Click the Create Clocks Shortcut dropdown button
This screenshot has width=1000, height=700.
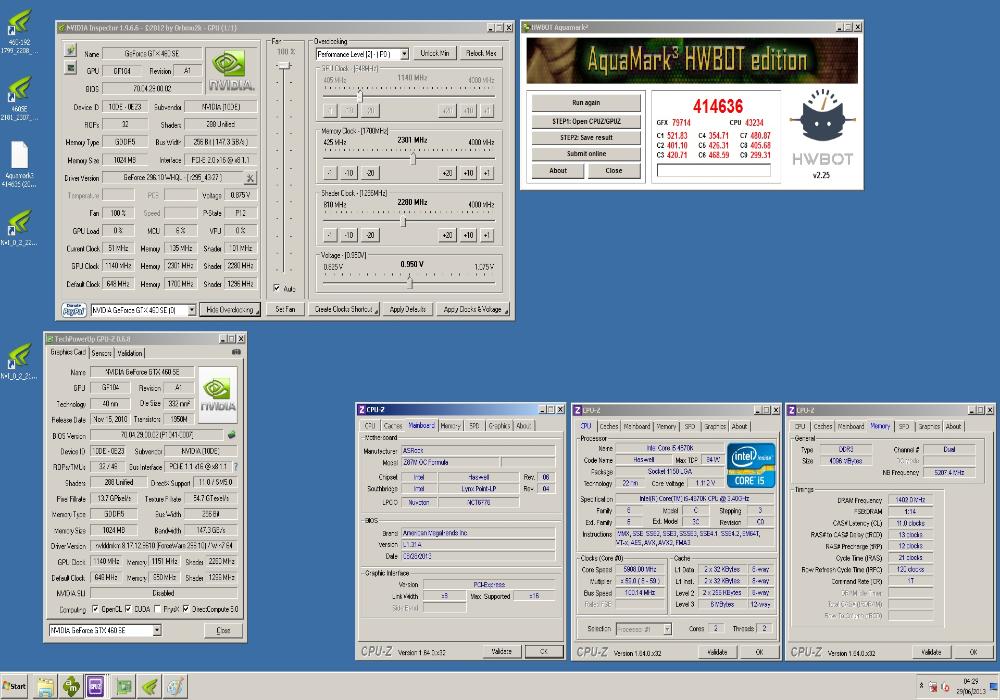346,309
